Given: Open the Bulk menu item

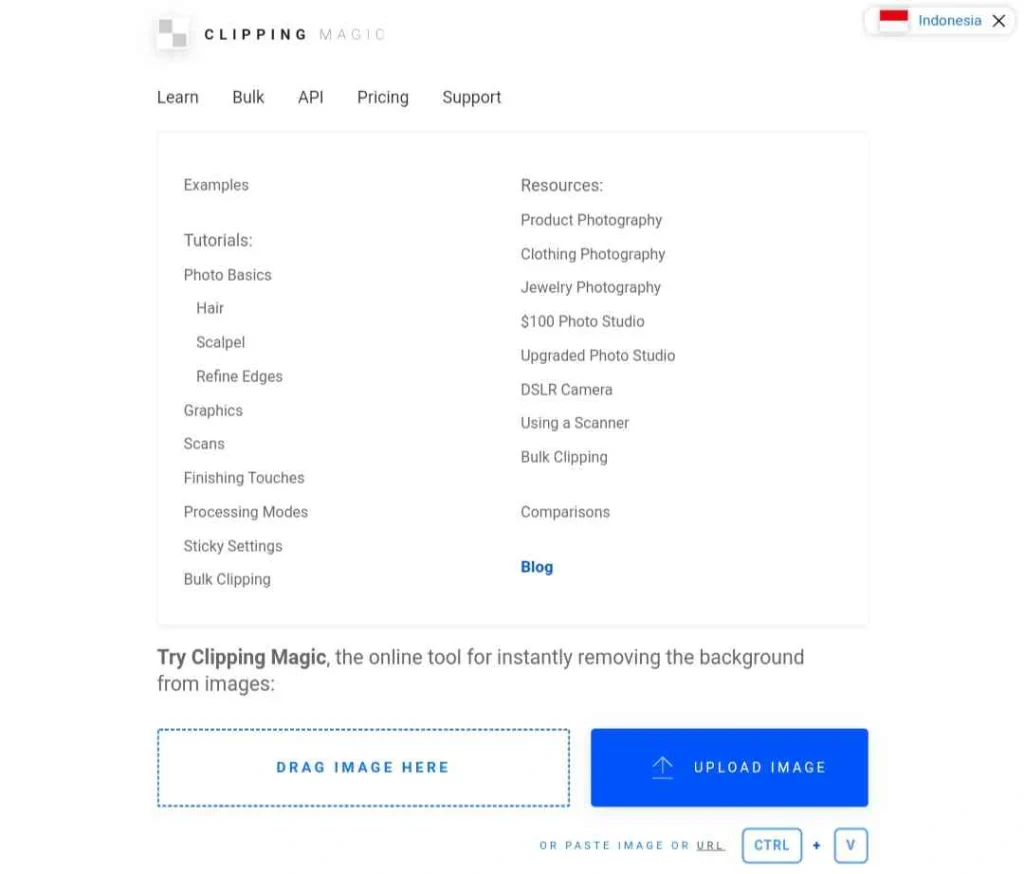Looking at the screenshot, I should [248, 97].
